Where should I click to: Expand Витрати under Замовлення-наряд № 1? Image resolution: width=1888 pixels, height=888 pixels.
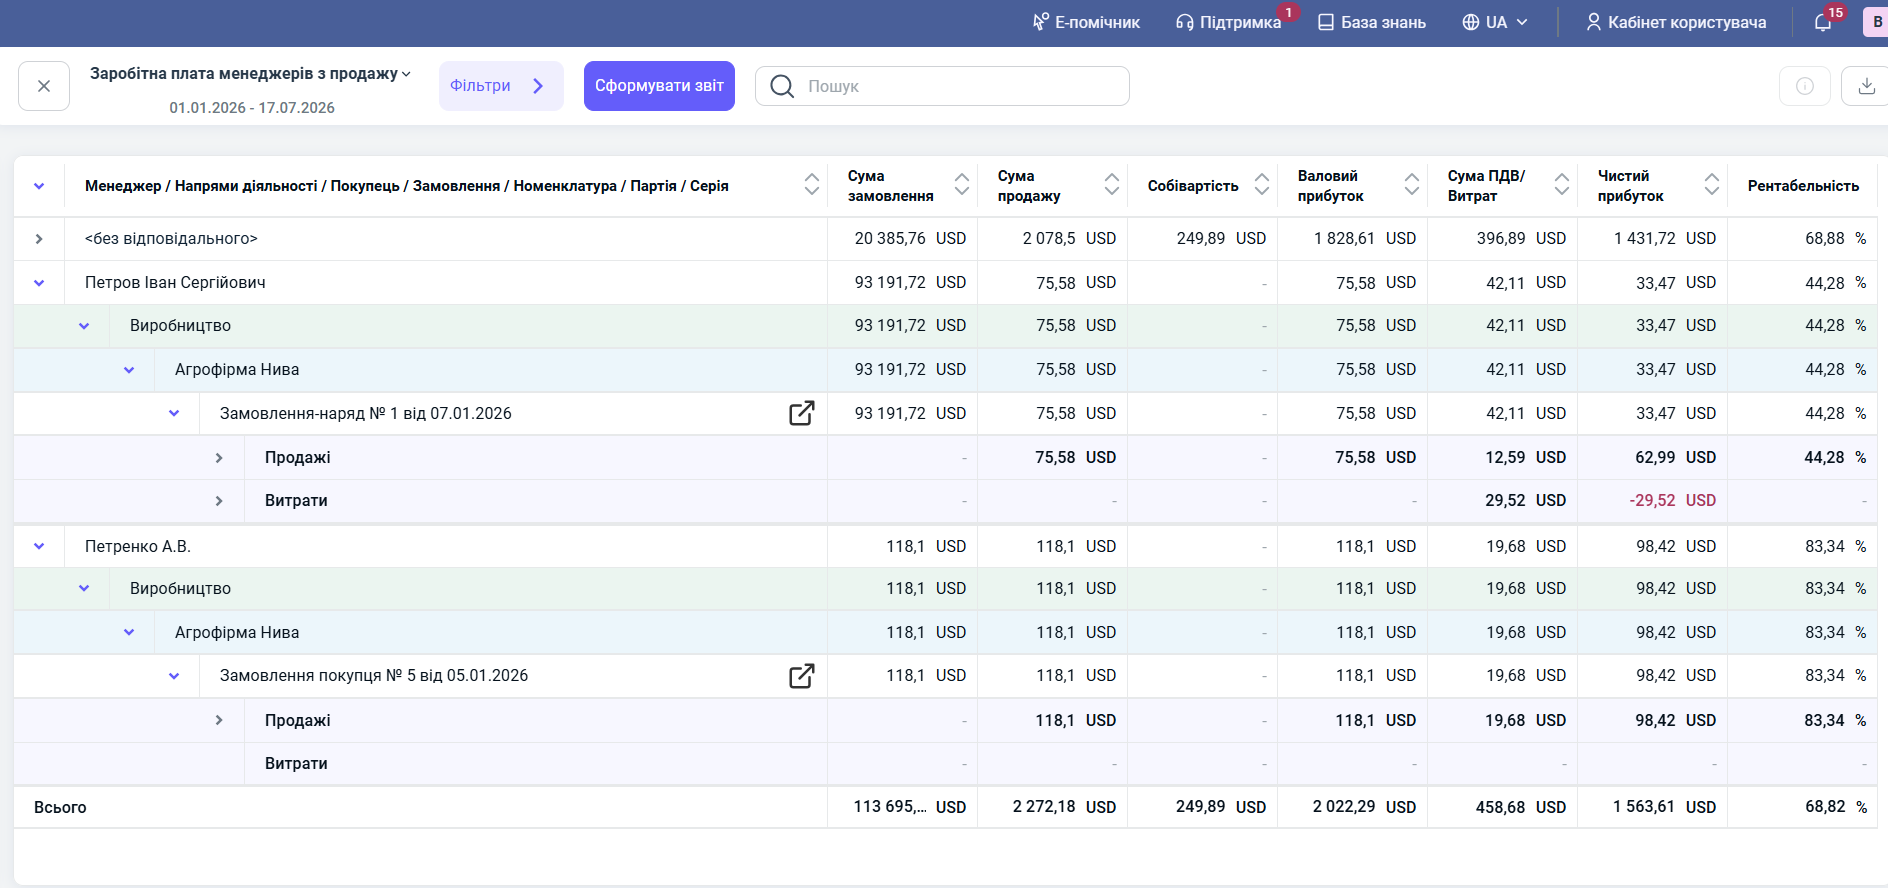219,501
